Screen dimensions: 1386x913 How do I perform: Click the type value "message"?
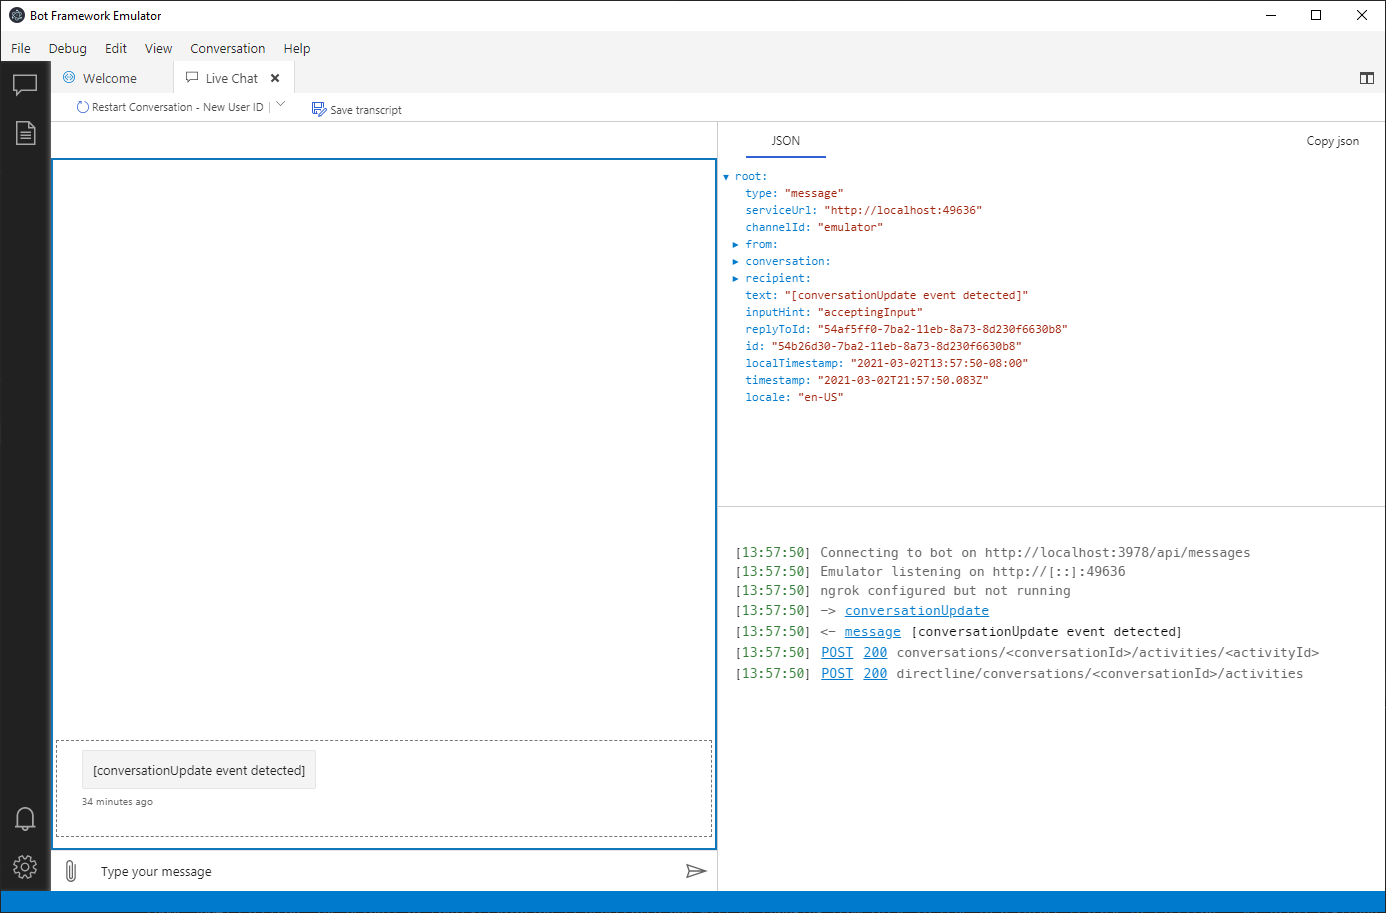tap(814, 194)
